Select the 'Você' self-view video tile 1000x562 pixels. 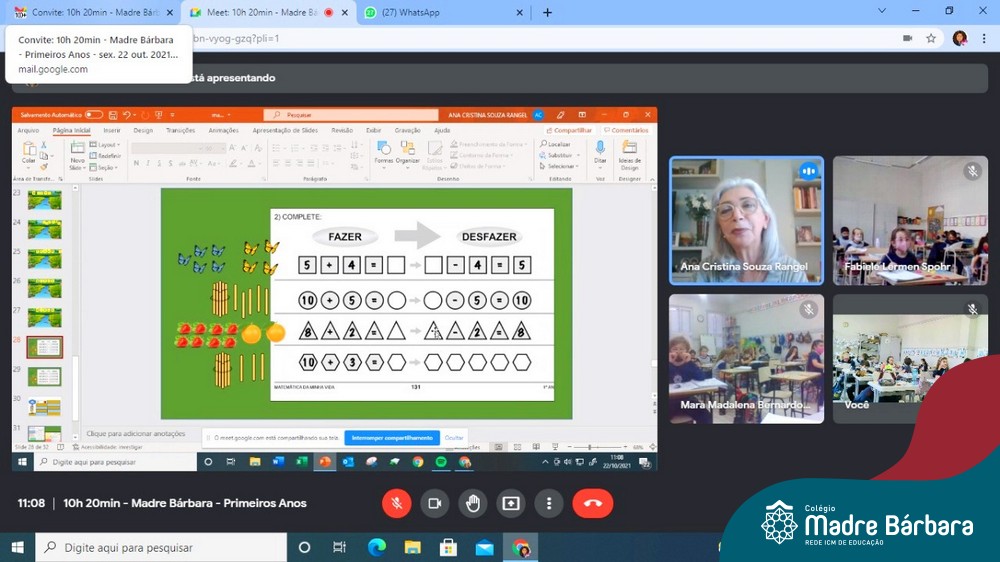tap(910, 359)
